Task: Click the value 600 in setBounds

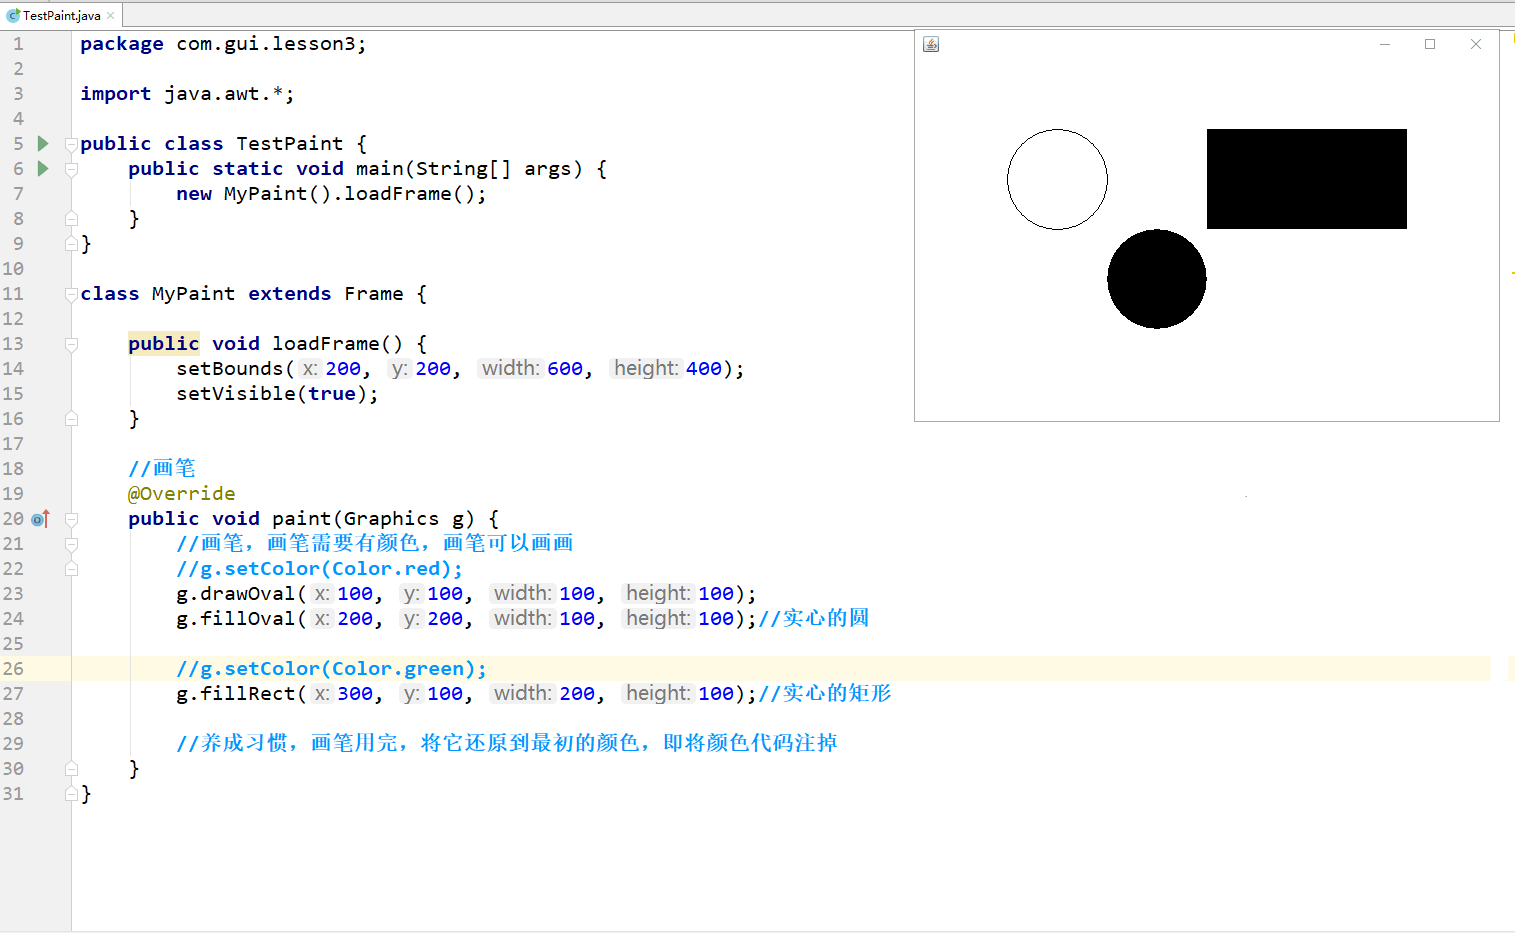Action: pyautogui.click(x=565, y=369)
